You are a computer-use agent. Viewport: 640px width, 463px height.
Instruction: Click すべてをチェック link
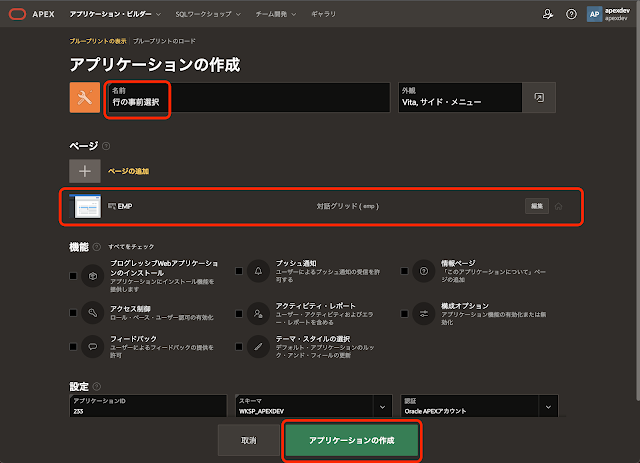click(x=131, y=247)
